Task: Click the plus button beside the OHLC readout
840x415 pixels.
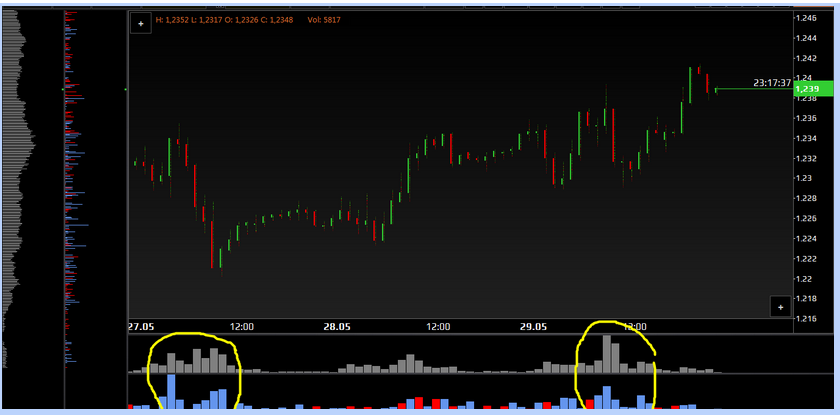Action: pyautogui.click(x=141, y=24)
